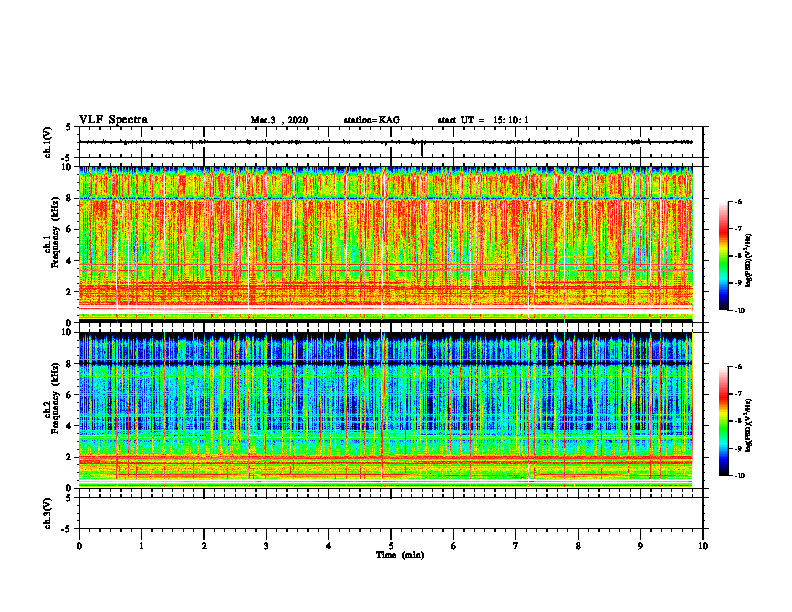Click the "8" time axis tick label
This screenshot has width=792, height=612.
578,545
